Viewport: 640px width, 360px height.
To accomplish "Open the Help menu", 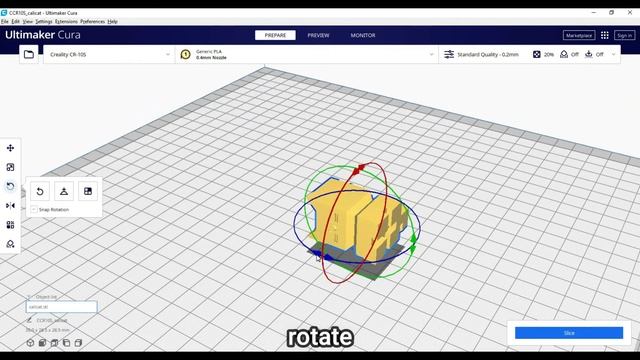I will click(113, 22).
